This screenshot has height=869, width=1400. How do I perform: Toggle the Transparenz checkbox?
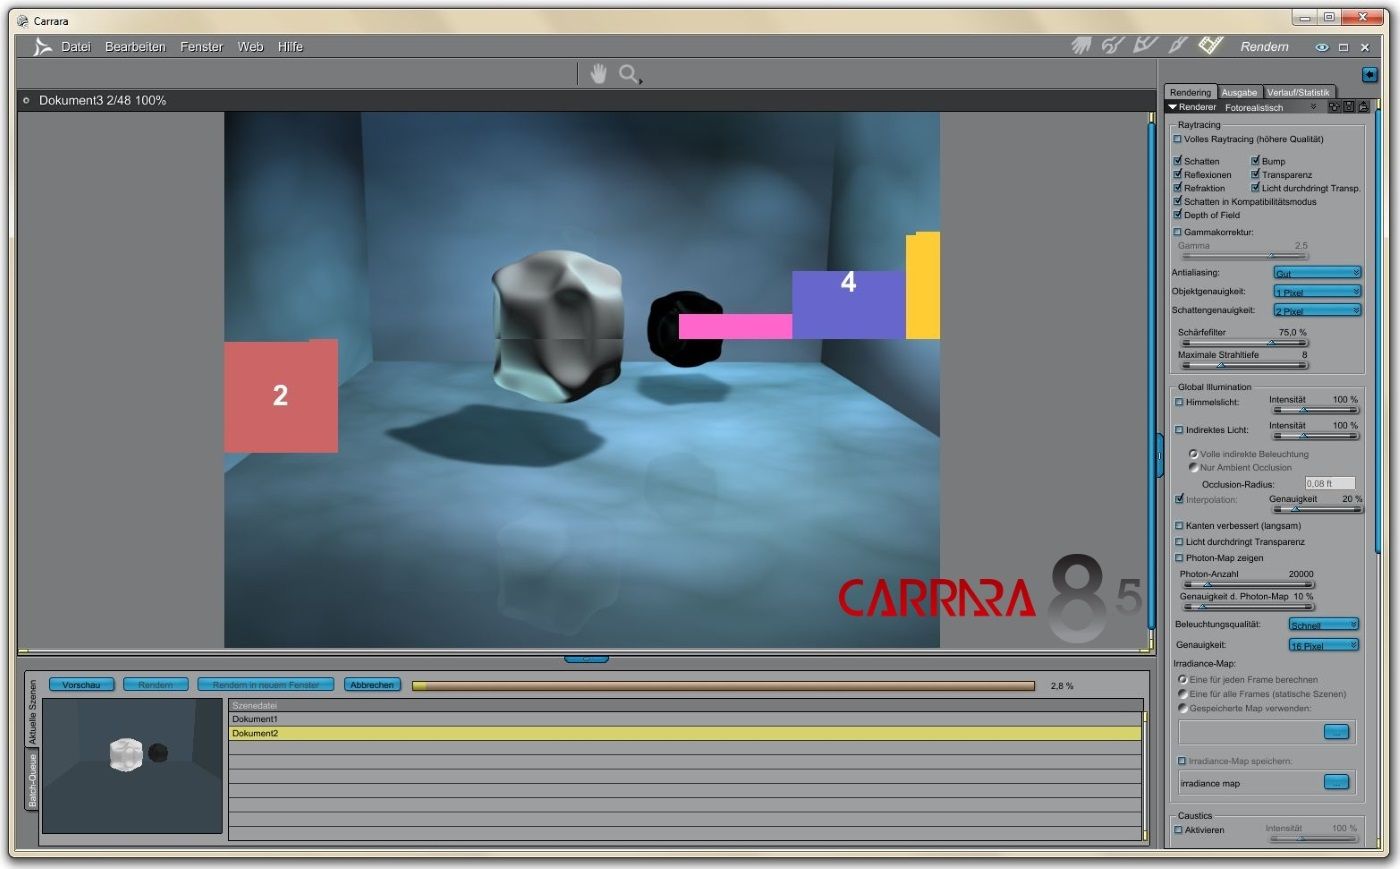click(1255, 174)
